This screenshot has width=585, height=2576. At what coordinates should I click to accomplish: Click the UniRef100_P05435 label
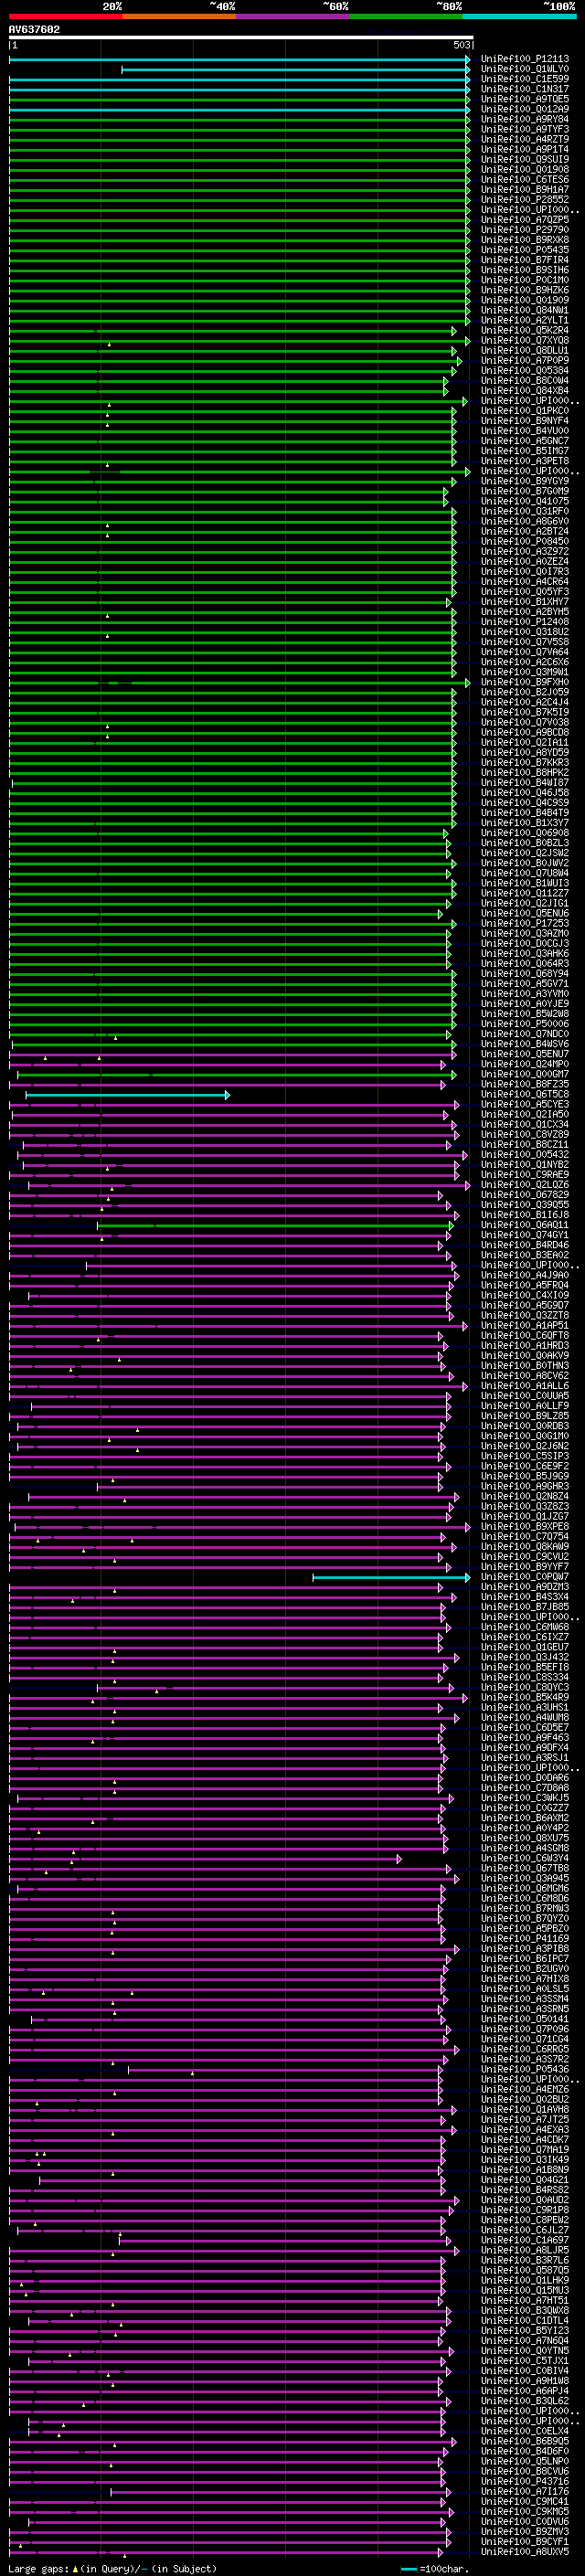point(524,250)
